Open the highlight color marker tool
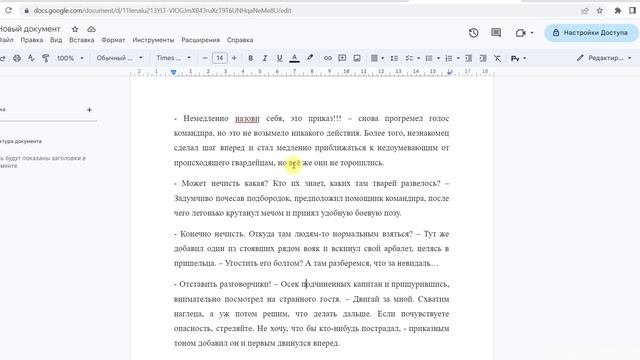This screenshot has height=360, width=640. [x=310, y=58]
